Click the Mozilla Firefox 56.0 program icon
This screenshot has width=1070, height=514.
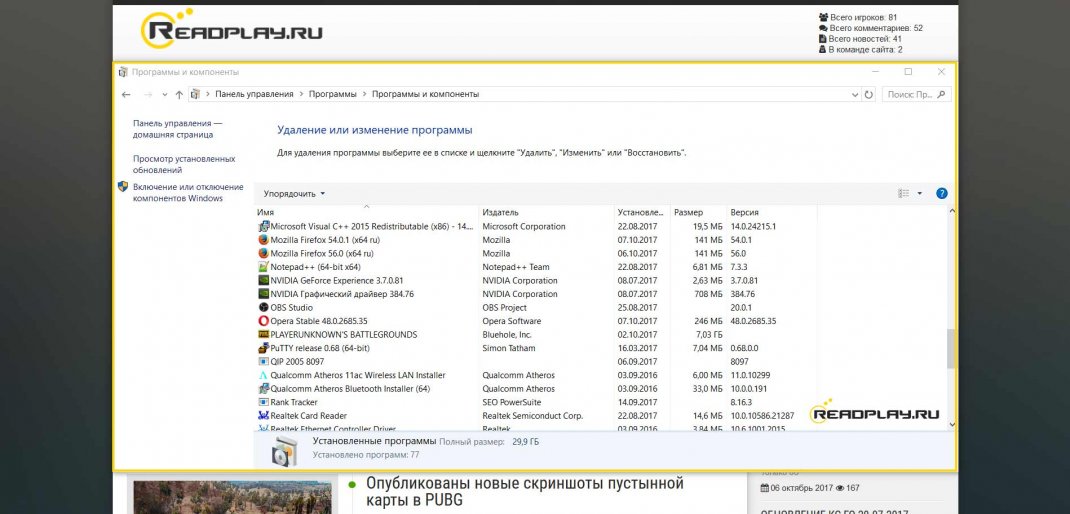[263, 253]
